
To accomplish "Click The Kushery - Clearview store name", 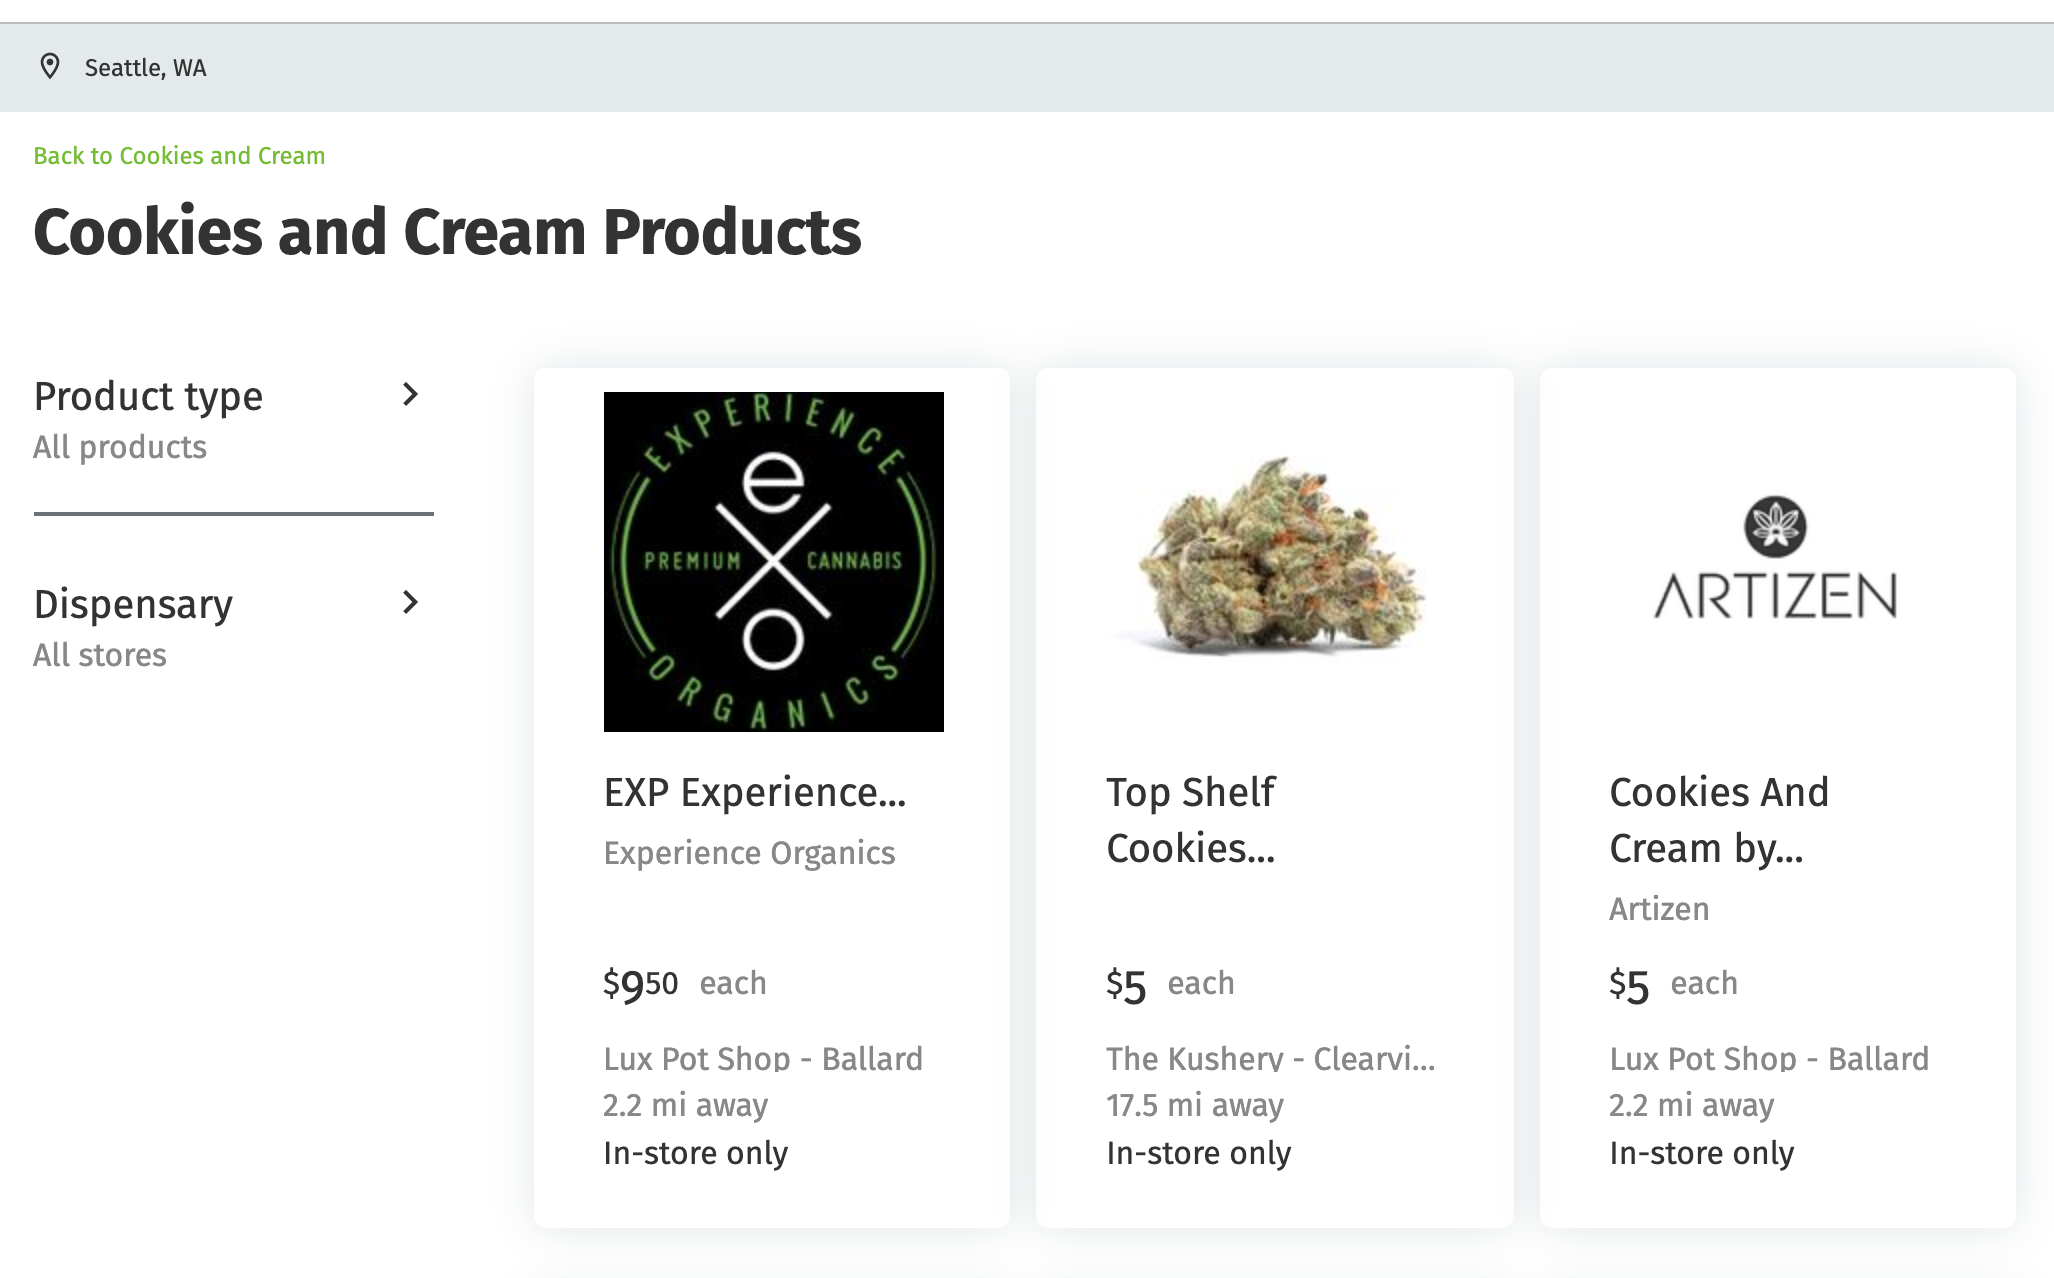I will click(1270, 1059).
